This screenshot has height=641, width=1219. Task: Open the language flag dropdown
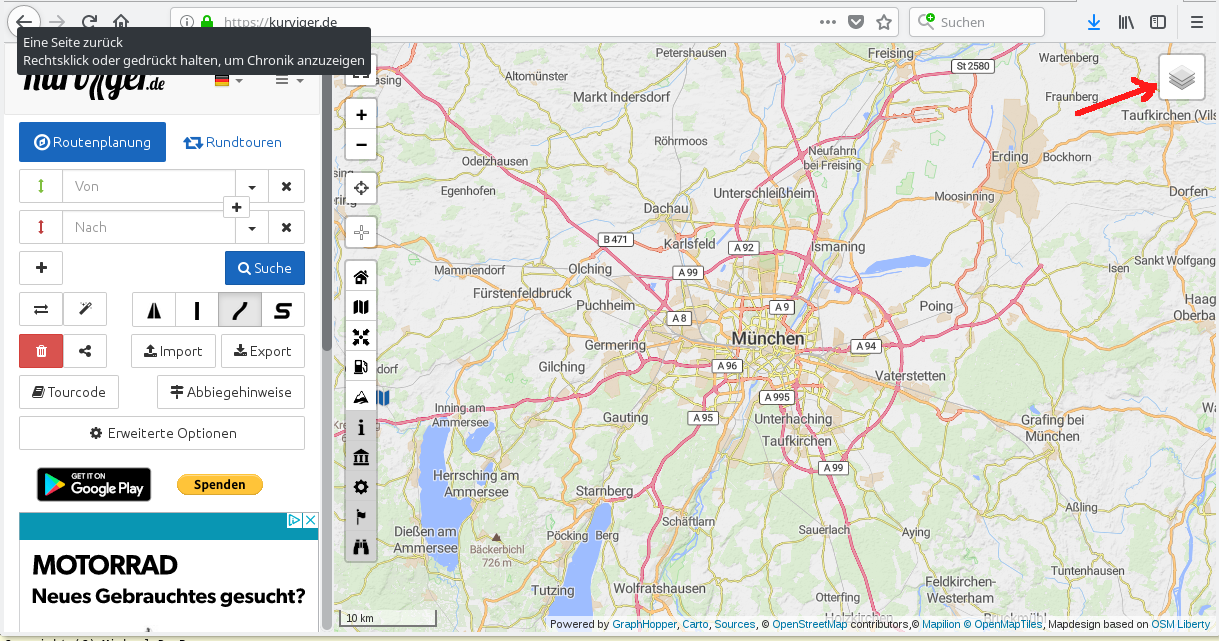[228, 80]
